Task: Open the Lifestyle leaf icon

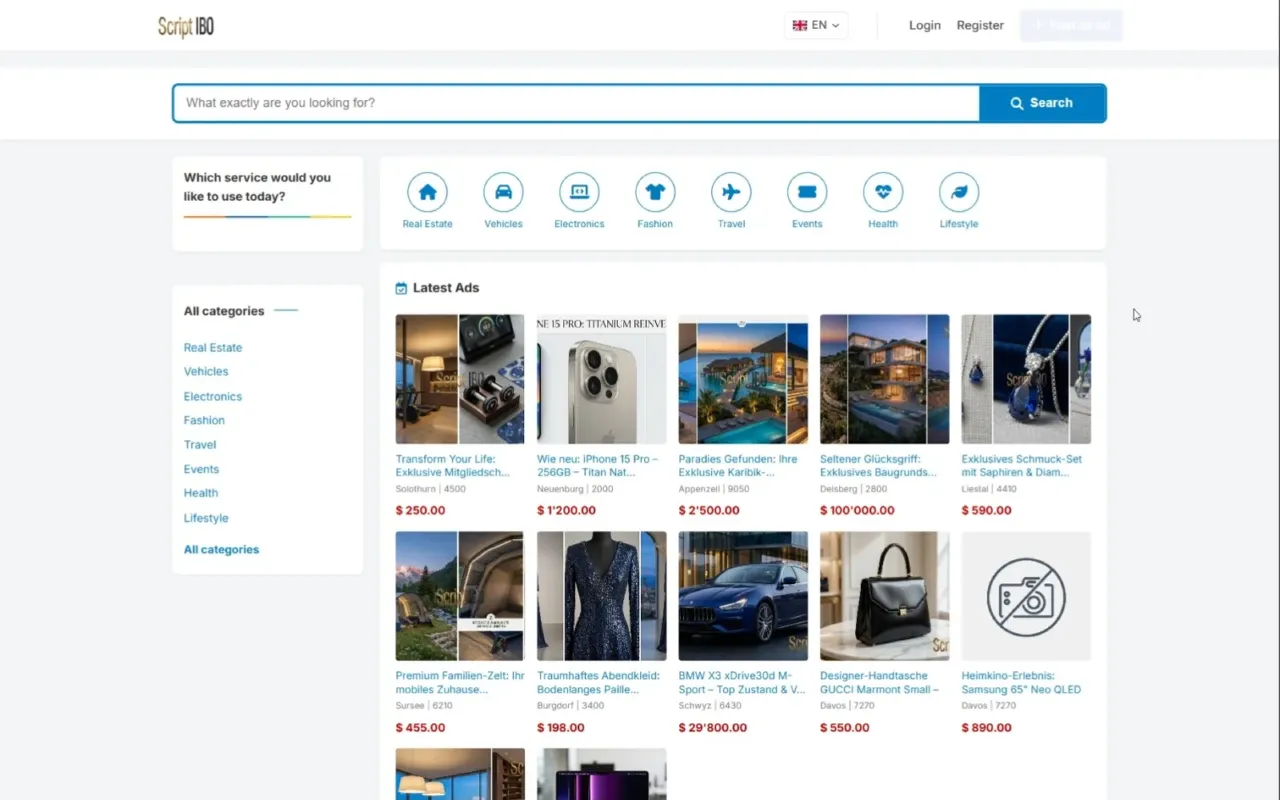Action: 959,192
